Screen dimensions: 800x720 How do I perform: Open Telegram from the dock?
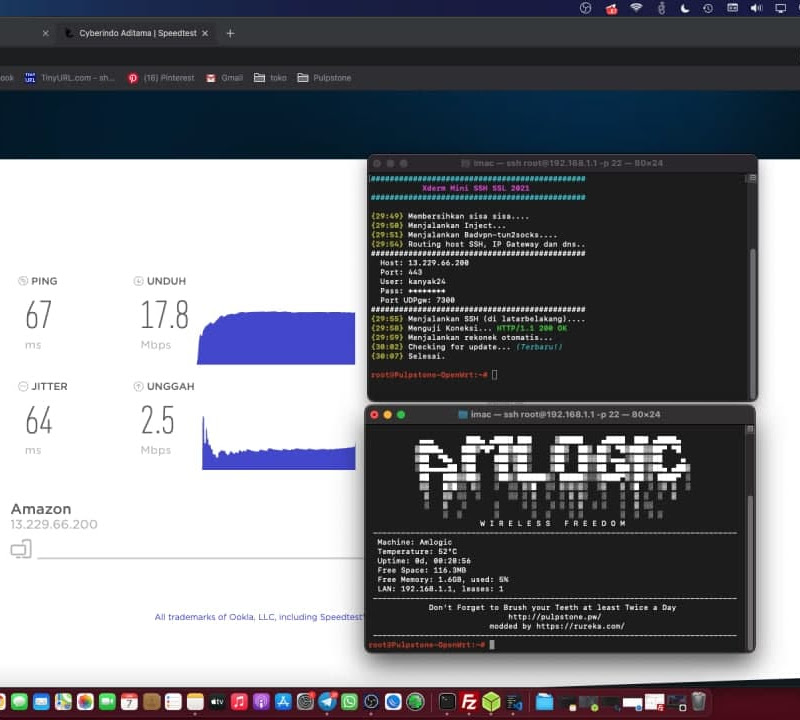(327, 702)
